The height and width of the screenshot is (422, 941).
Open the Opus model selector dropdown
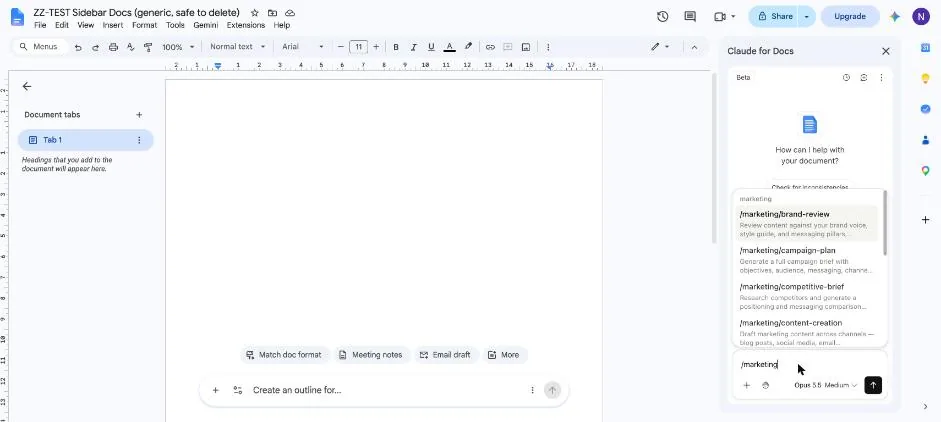click(826, 385)
